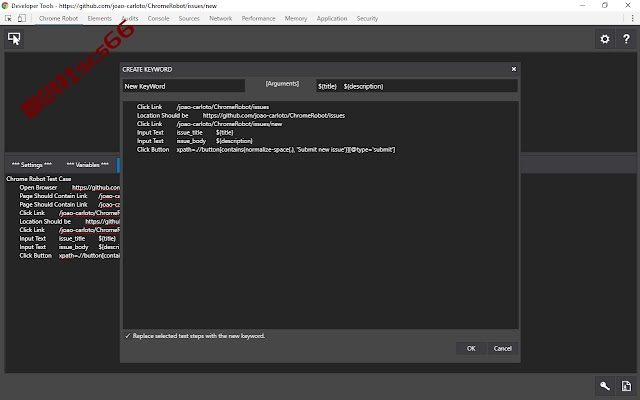Click second Page Should Contain Link step
The width and height of the screenshot is (640, 400).
click(69, 204)
